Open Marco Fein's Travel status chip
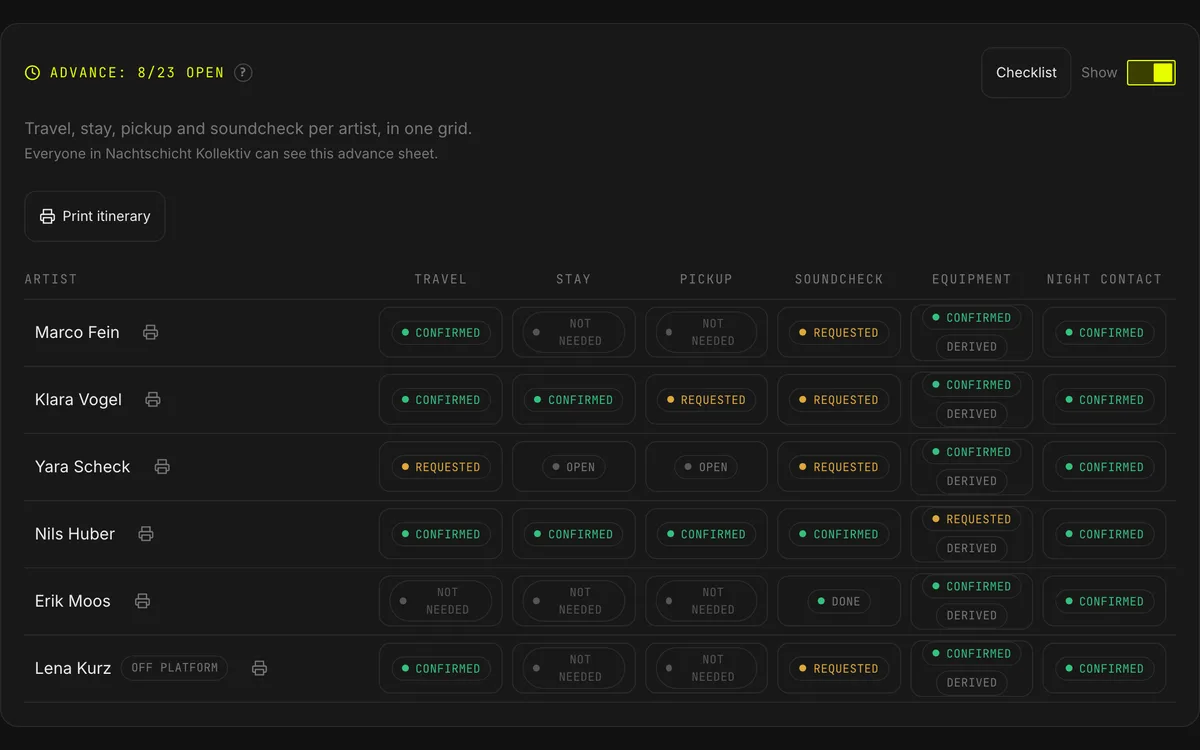This screenshot has width=1200, height=750. 441,333
